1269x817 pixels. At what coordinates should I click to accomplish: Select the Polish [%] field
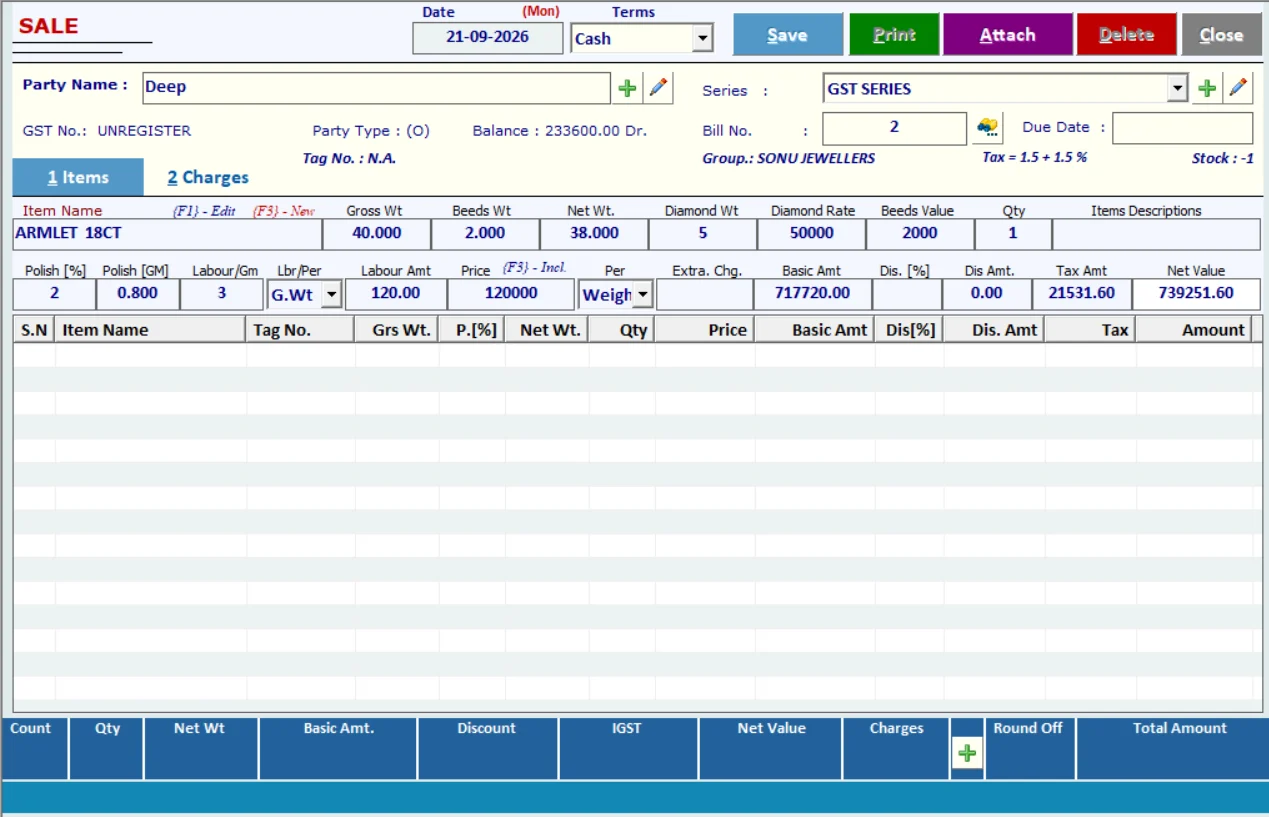pos(54,294)
